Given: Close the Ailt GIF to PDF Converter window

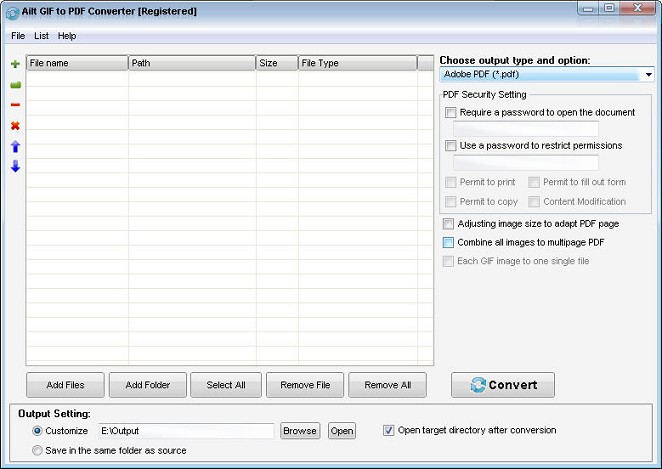Looking at the screenshot, I should tap(638, 8).
